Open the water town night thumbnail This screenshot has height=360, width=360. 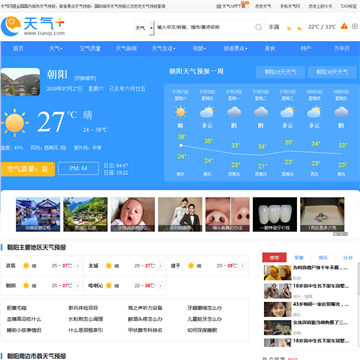38,214
